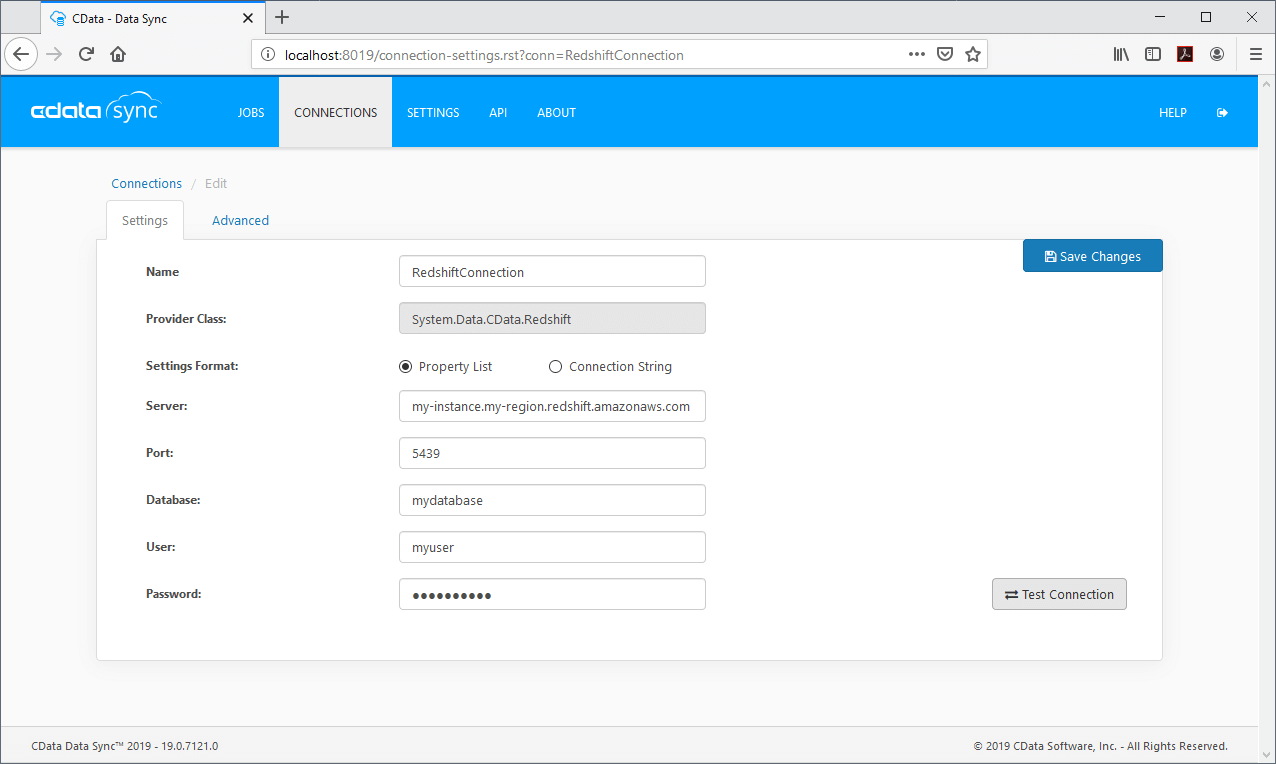Select the CData - Data Sync browser tab
Viewport: 1276px width, 764px height.
[x=153, y=18]
